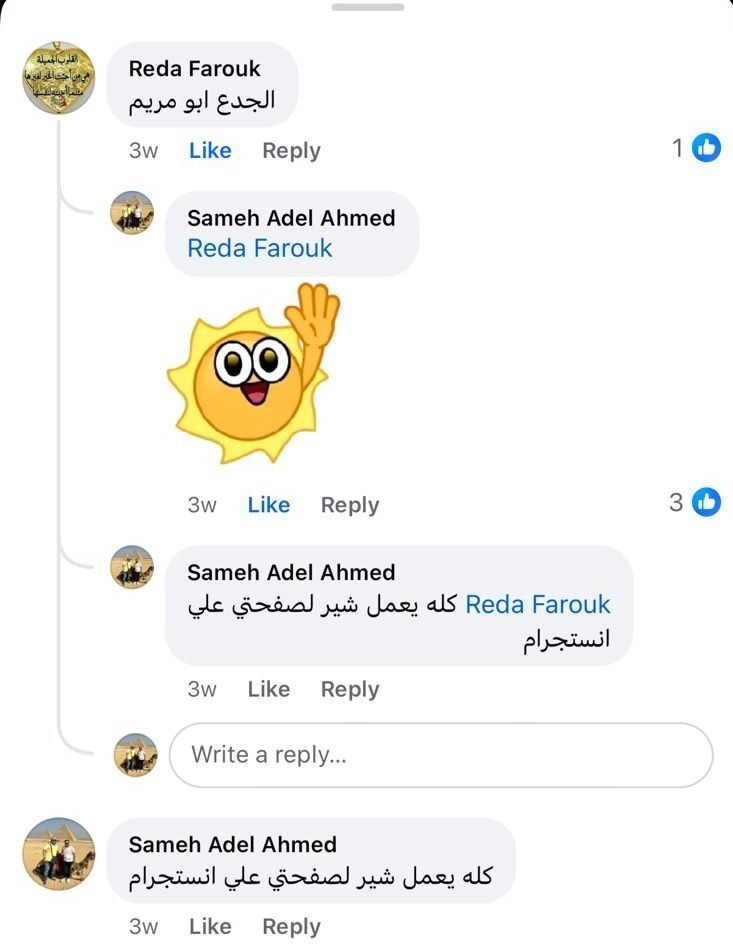Viewport: 733px width, 952px height.
Task: Reply to the sun sticker comment
Action: 349,504
